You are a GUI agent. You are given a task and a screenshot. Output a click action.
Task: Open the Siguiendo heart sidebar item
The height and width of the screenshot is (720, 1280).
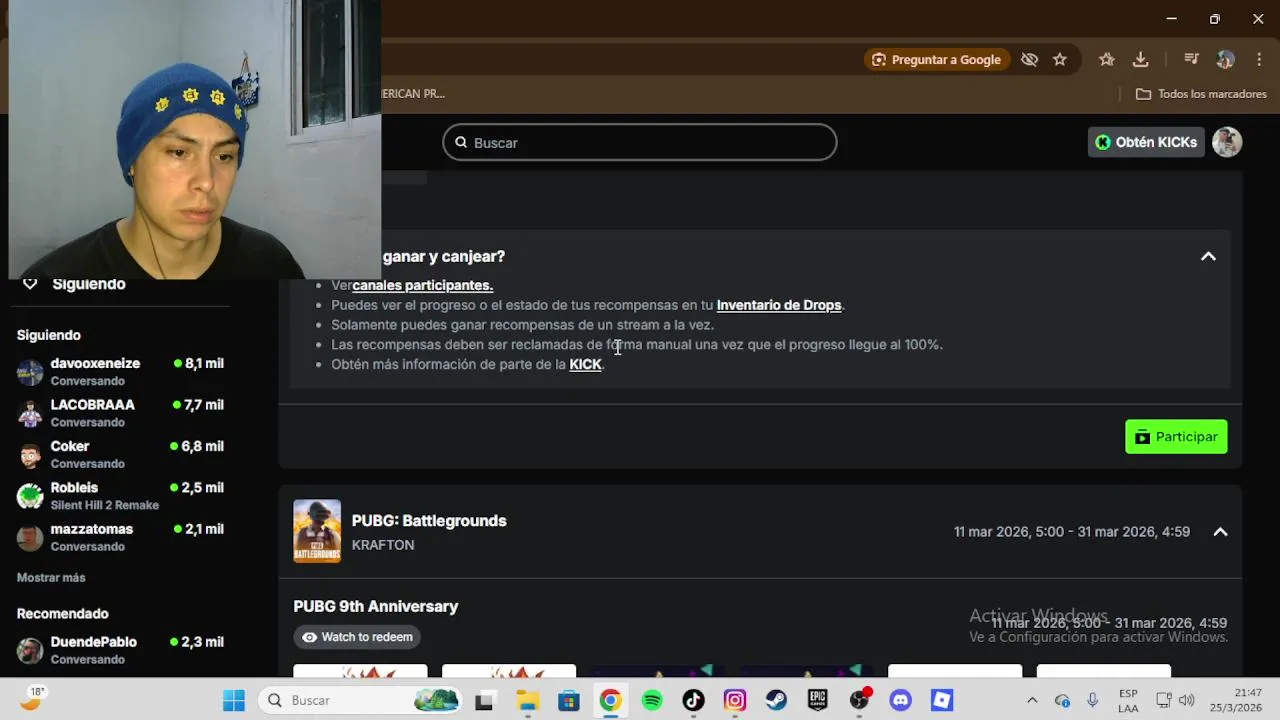pyautogui.click(x=76, y=284)
